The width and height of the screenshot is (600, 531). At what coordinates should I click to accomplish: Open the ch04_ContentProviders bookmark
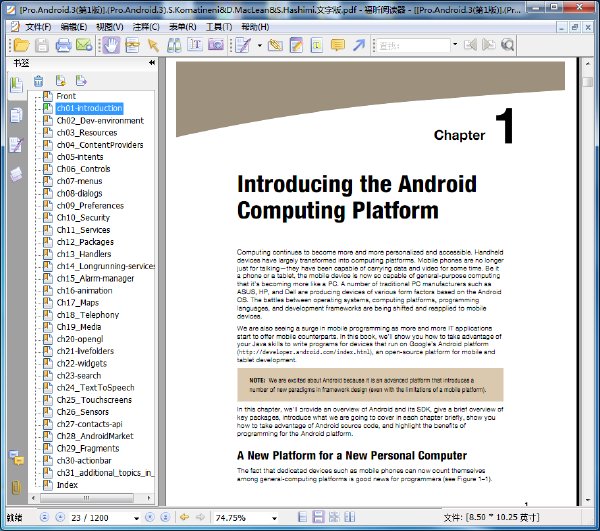tap(100, 145)
